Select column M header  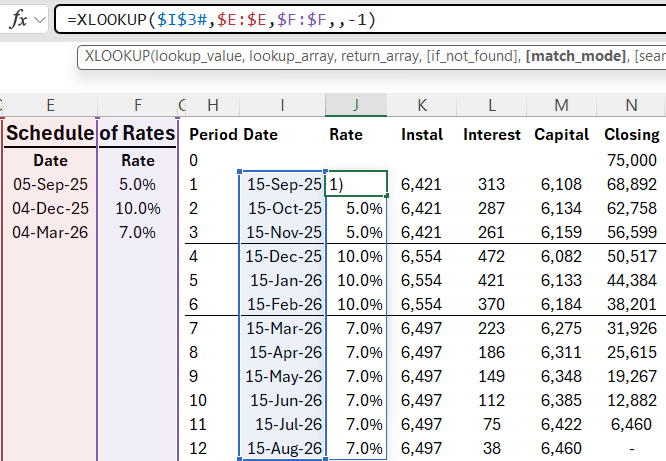[562, 105]
